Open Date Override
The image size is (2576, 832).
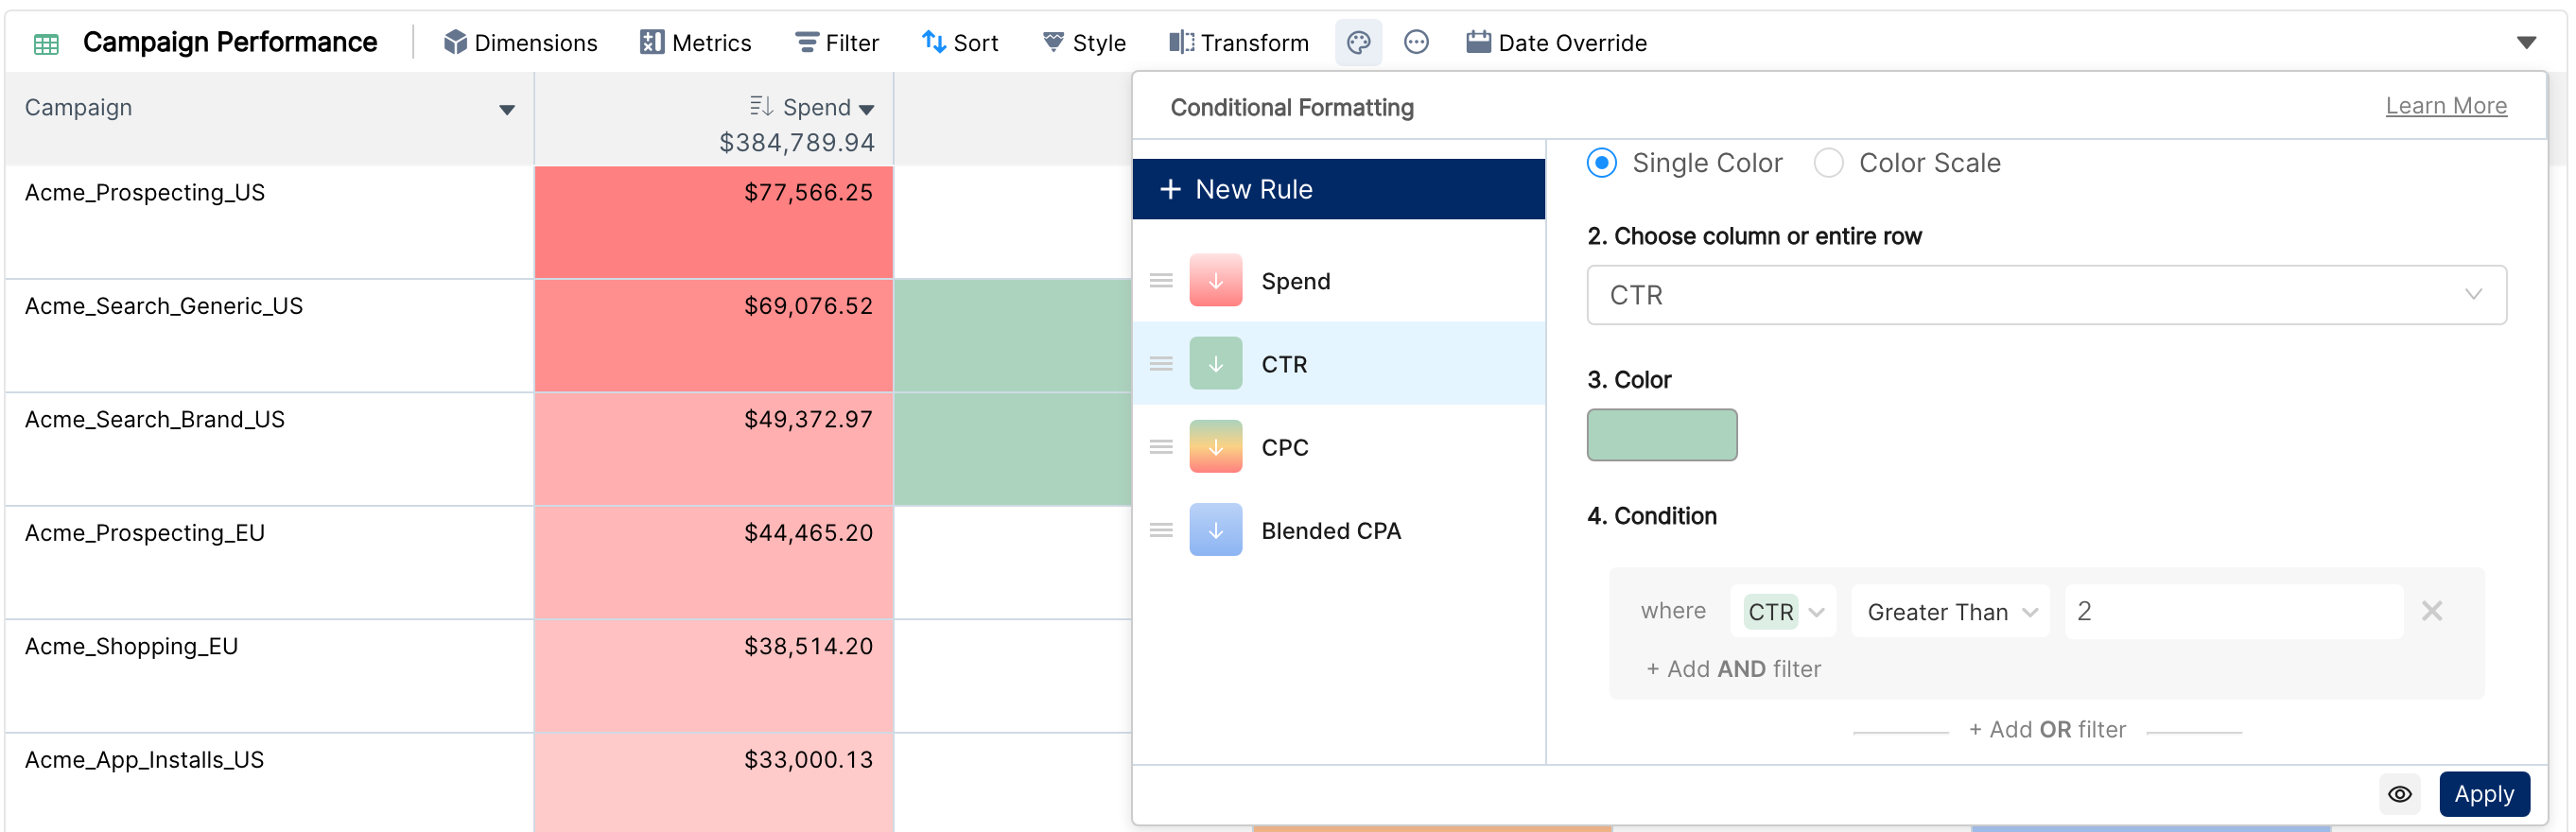[1556, 43]
